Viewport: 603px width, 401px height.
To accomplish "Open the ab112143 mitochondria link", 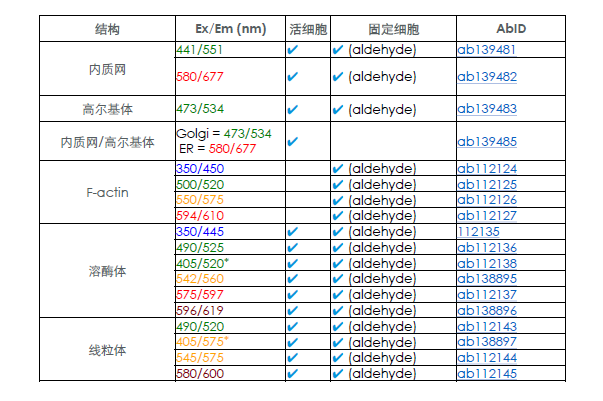I will tap(486, 326).
